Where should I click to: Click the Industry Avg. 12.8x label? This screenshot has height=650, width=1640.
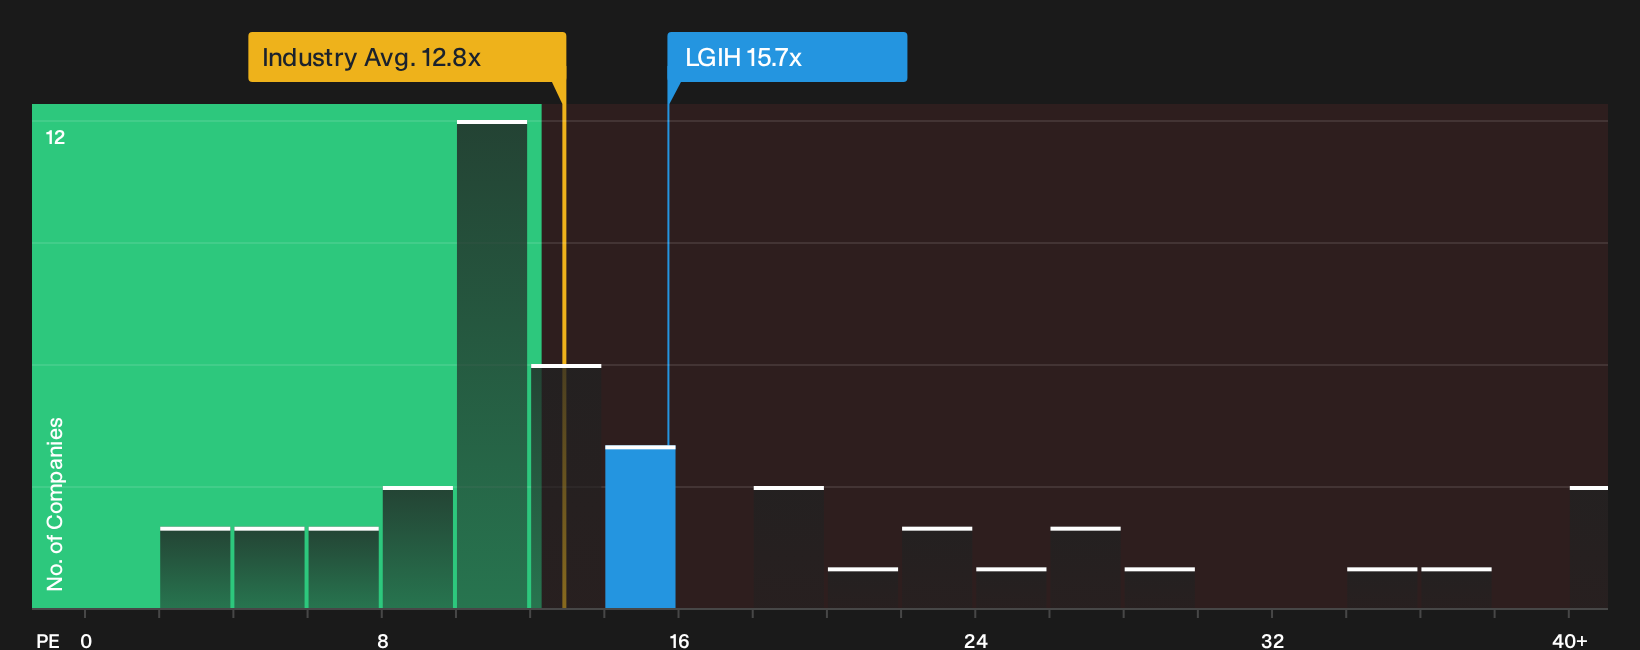[407, 57]
